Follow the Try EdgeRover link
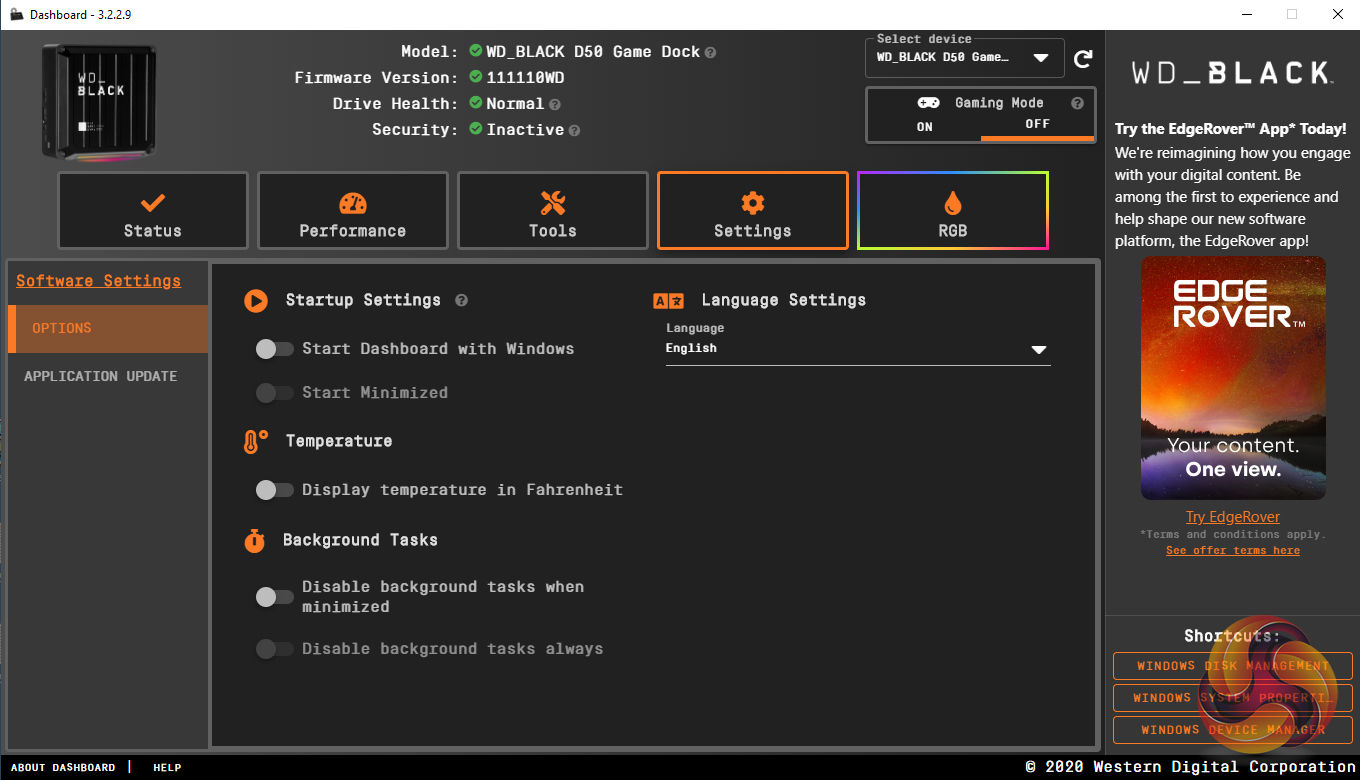Image resolution: width=1360 pixels, height=782 pixels. click(x=1233, y=517)
